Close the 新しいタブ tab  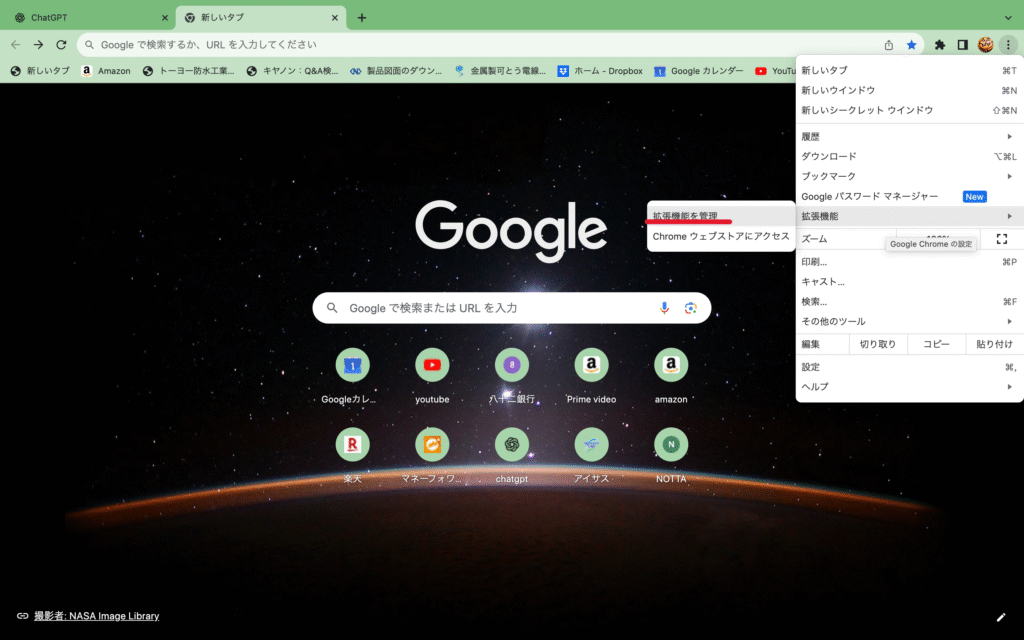tap(335, 18)
